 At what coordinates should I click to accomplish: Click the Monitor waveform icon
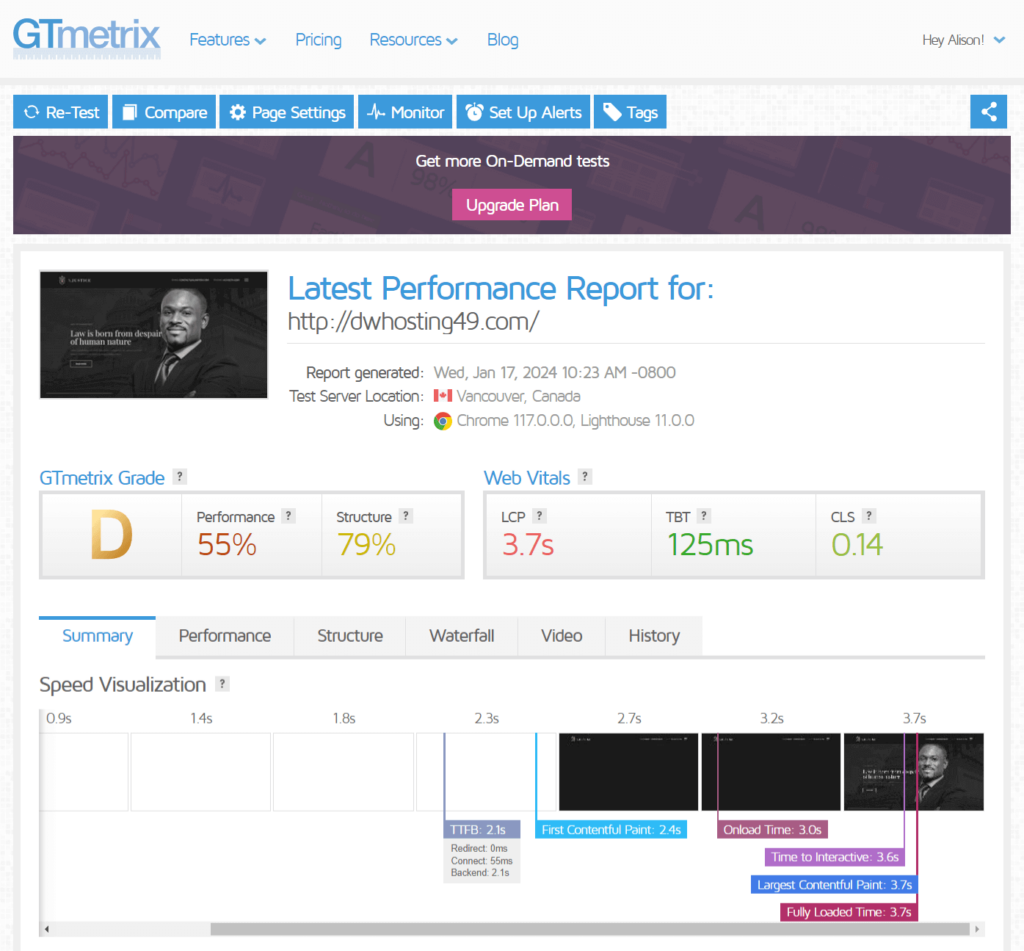pos(374,111)
